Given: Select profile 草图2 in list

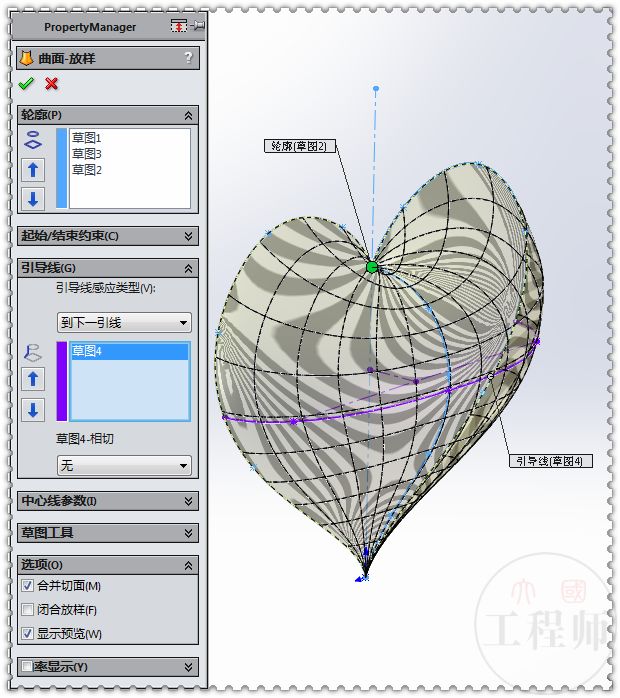Looking at the screenshot, I should (87, 170).
